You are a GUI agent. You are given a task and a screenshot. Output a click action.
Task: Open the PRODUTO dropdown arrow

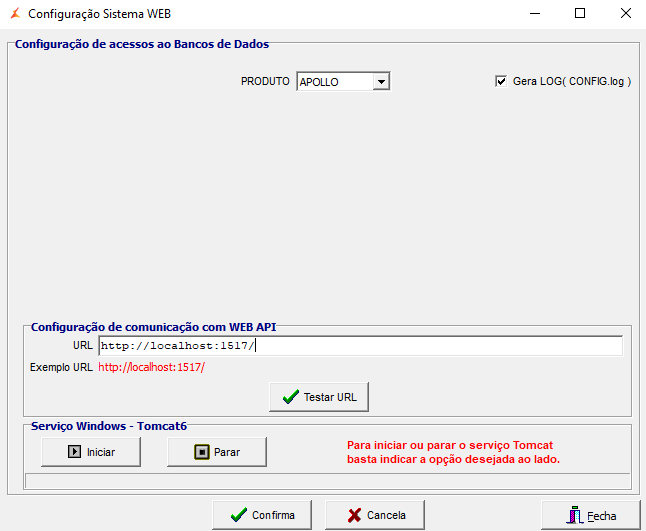tap(381, 82)
